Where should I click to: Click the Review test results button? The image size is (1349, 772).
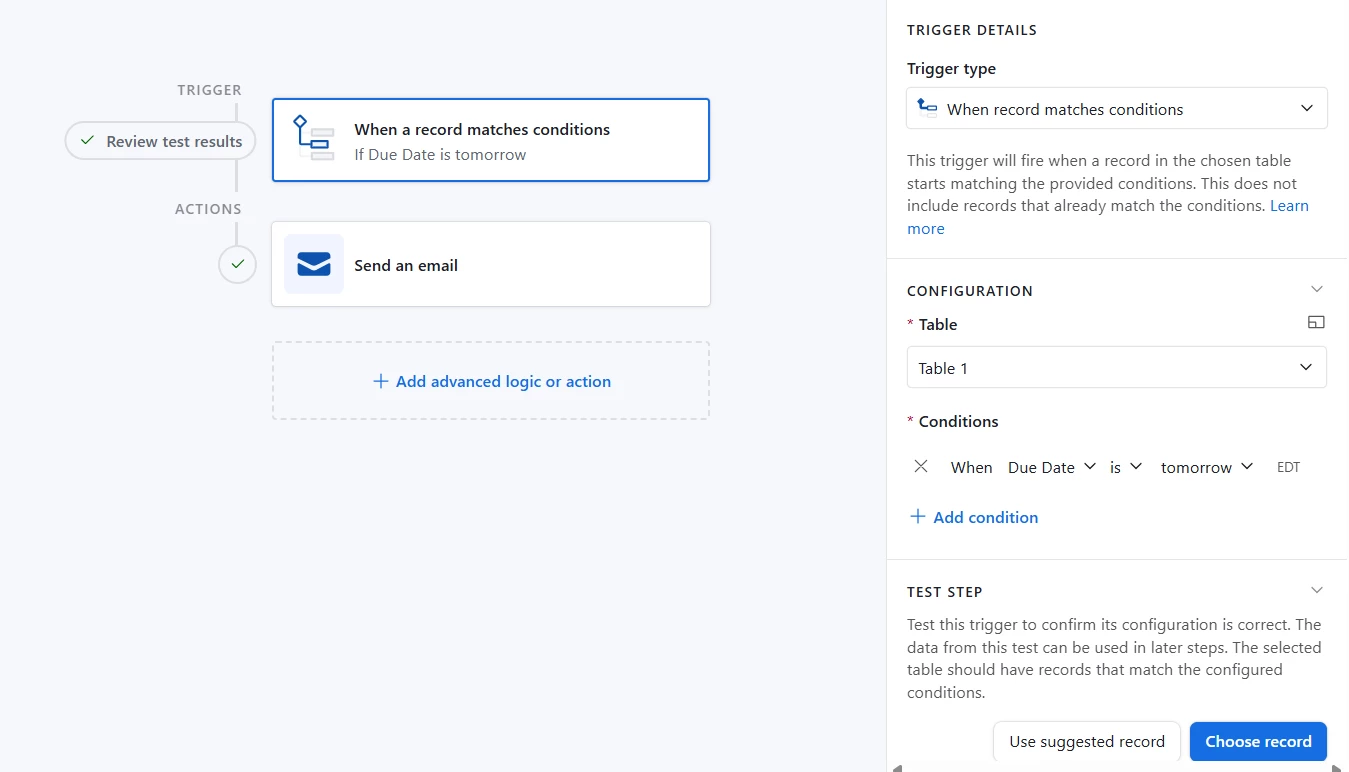(x=161, y=141)
